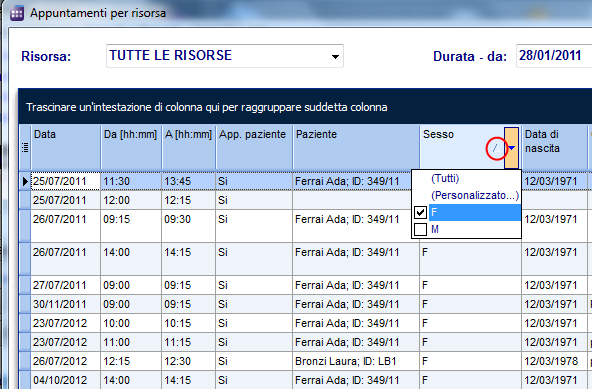Click the 14:15 cell in the 04/10/2012 row

(188, 380)
